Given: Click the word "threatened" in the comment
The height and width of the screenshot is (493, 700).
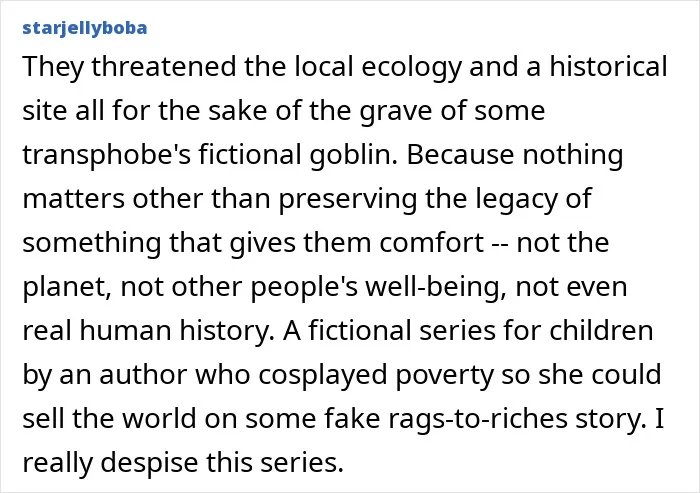Looking at the screenshot, I should [164, 67].
